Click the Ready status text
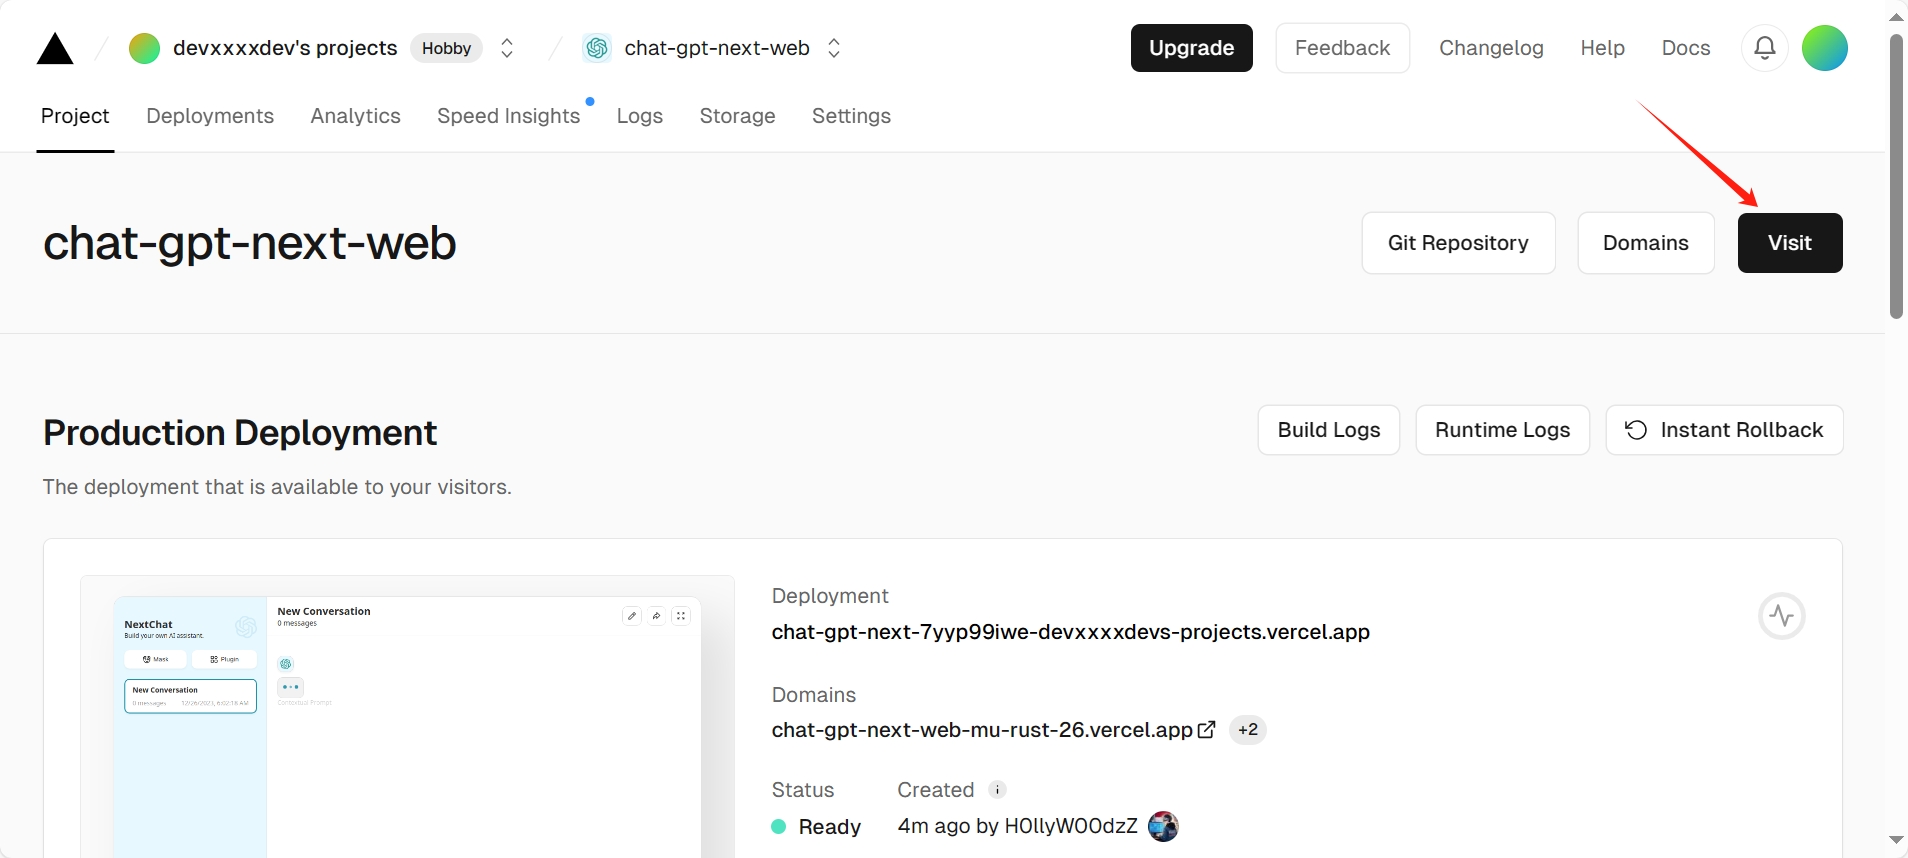 coord(830,827)
